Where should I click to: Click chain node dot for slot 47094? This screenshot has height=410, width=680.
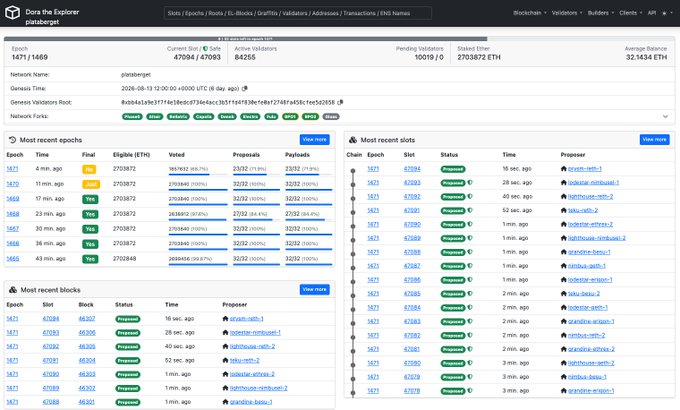coord(353,171)
